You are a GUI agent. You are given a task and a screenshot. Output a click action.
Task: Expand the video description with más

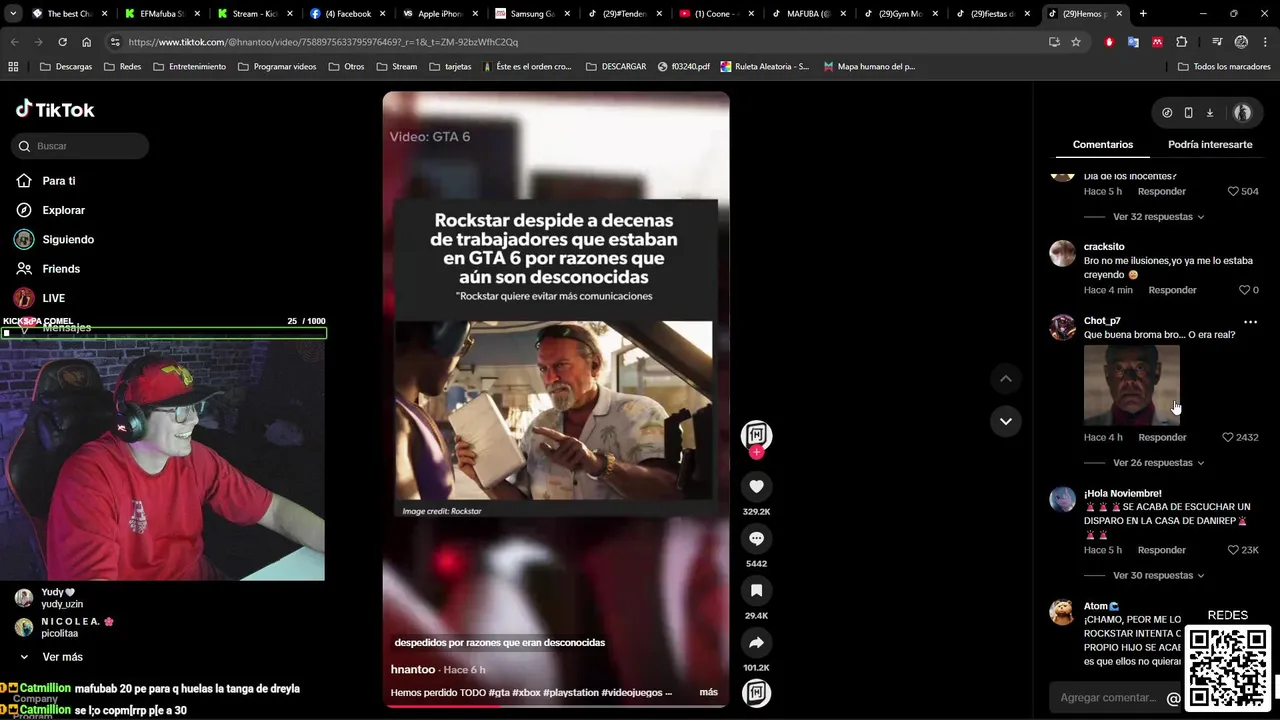708,692
